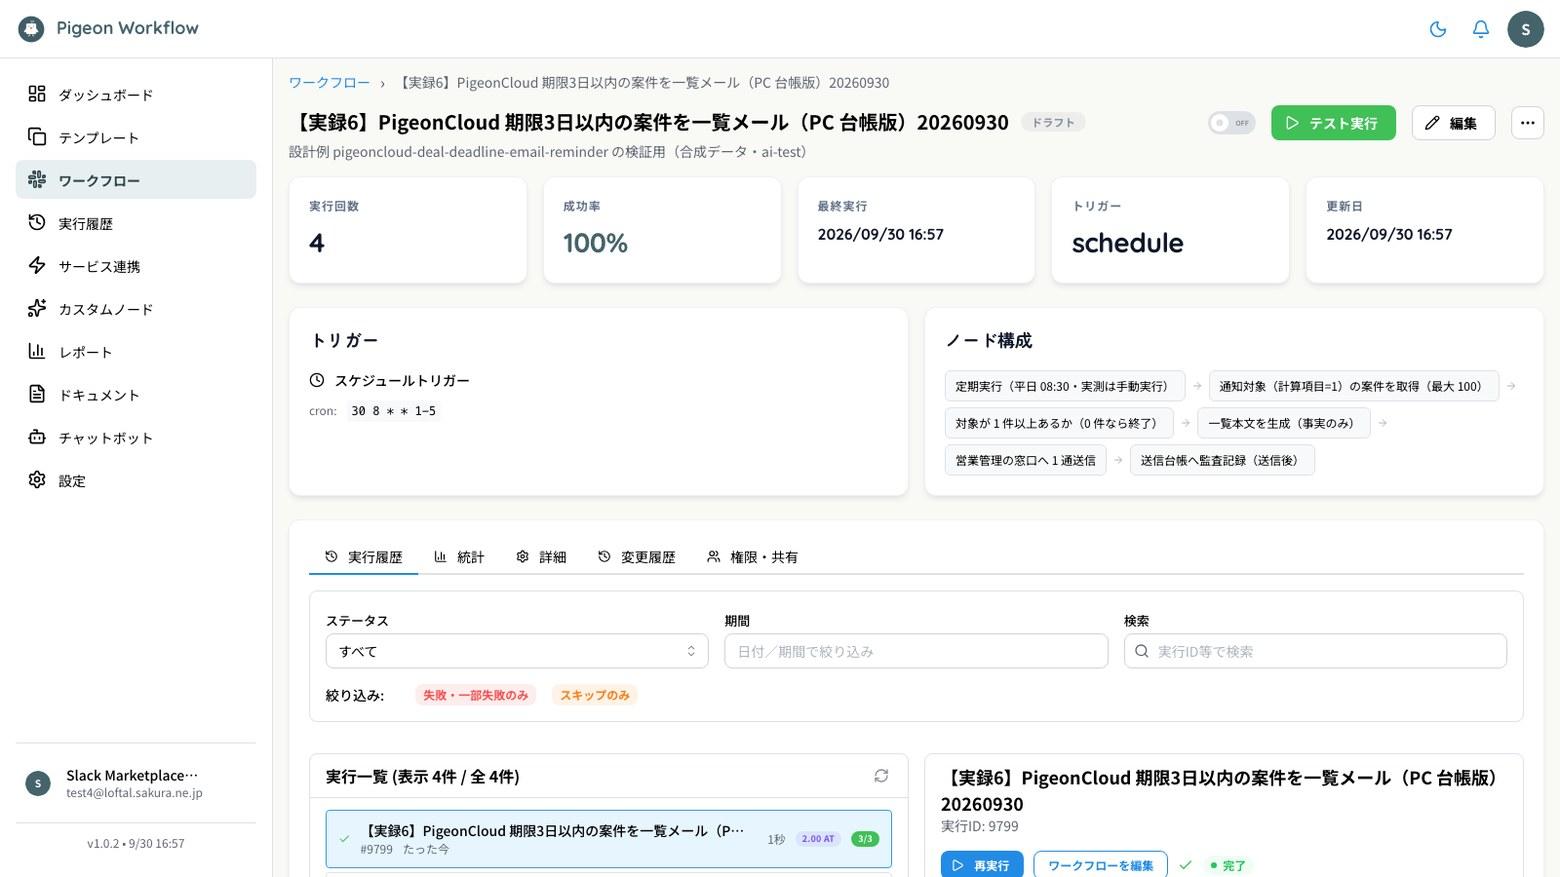Open the three-dots more options menu
1560x877 pixels.
[x=1527, y=123]
